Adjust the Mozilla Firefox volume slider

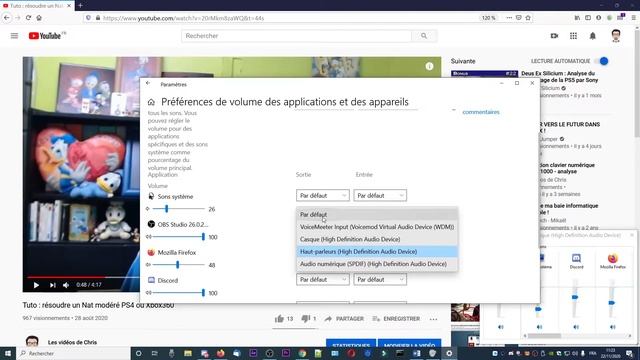coord(178,265)
